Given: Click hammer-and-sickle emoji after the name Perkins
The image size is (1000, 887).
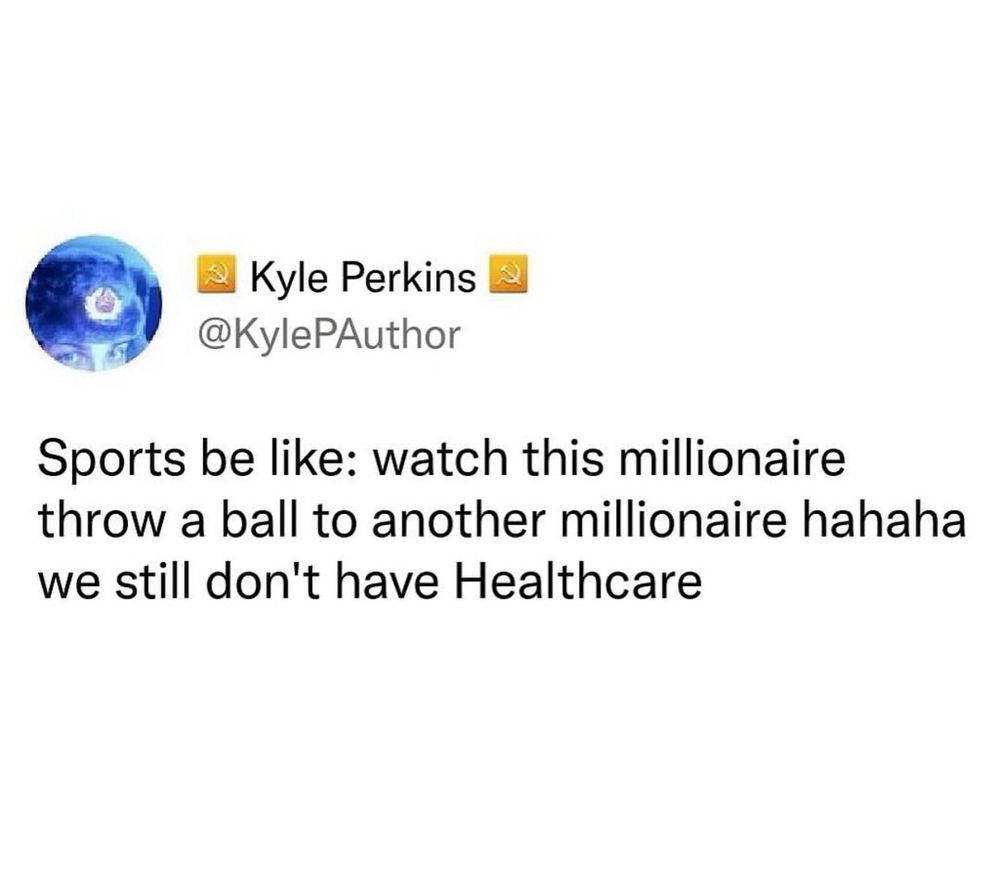Looking at the screenshot, I should [508, 275].
